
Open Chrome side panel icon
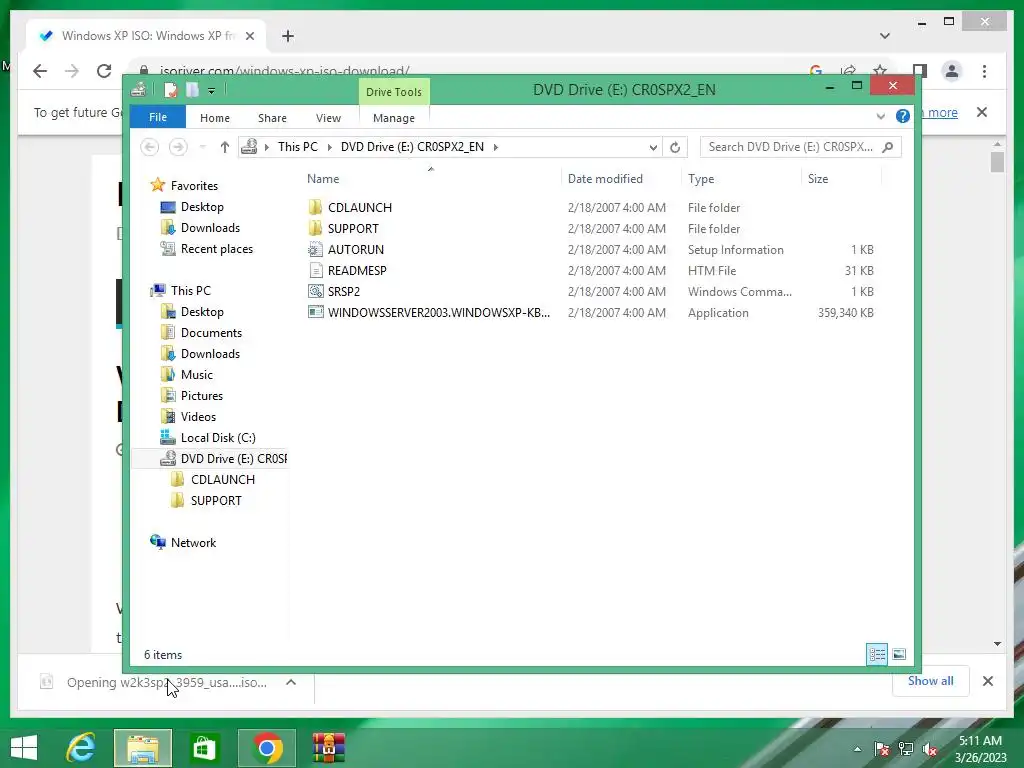pyautogui.click(x=920, y=71)
